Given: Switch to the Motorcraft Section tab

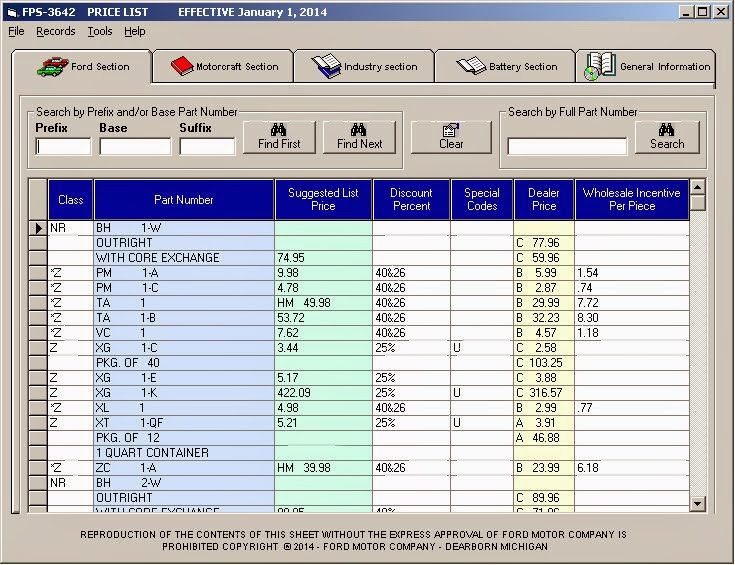Looking at the screenshot, I should pyautogui.click(x=223, y=66).
